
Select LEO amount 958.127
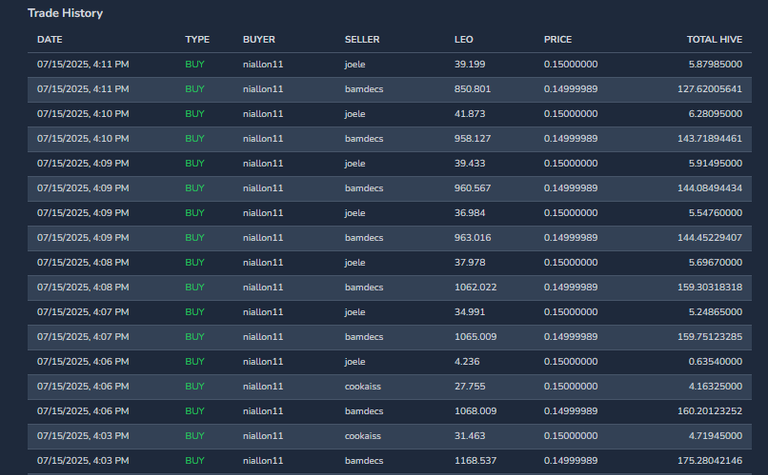473,139
